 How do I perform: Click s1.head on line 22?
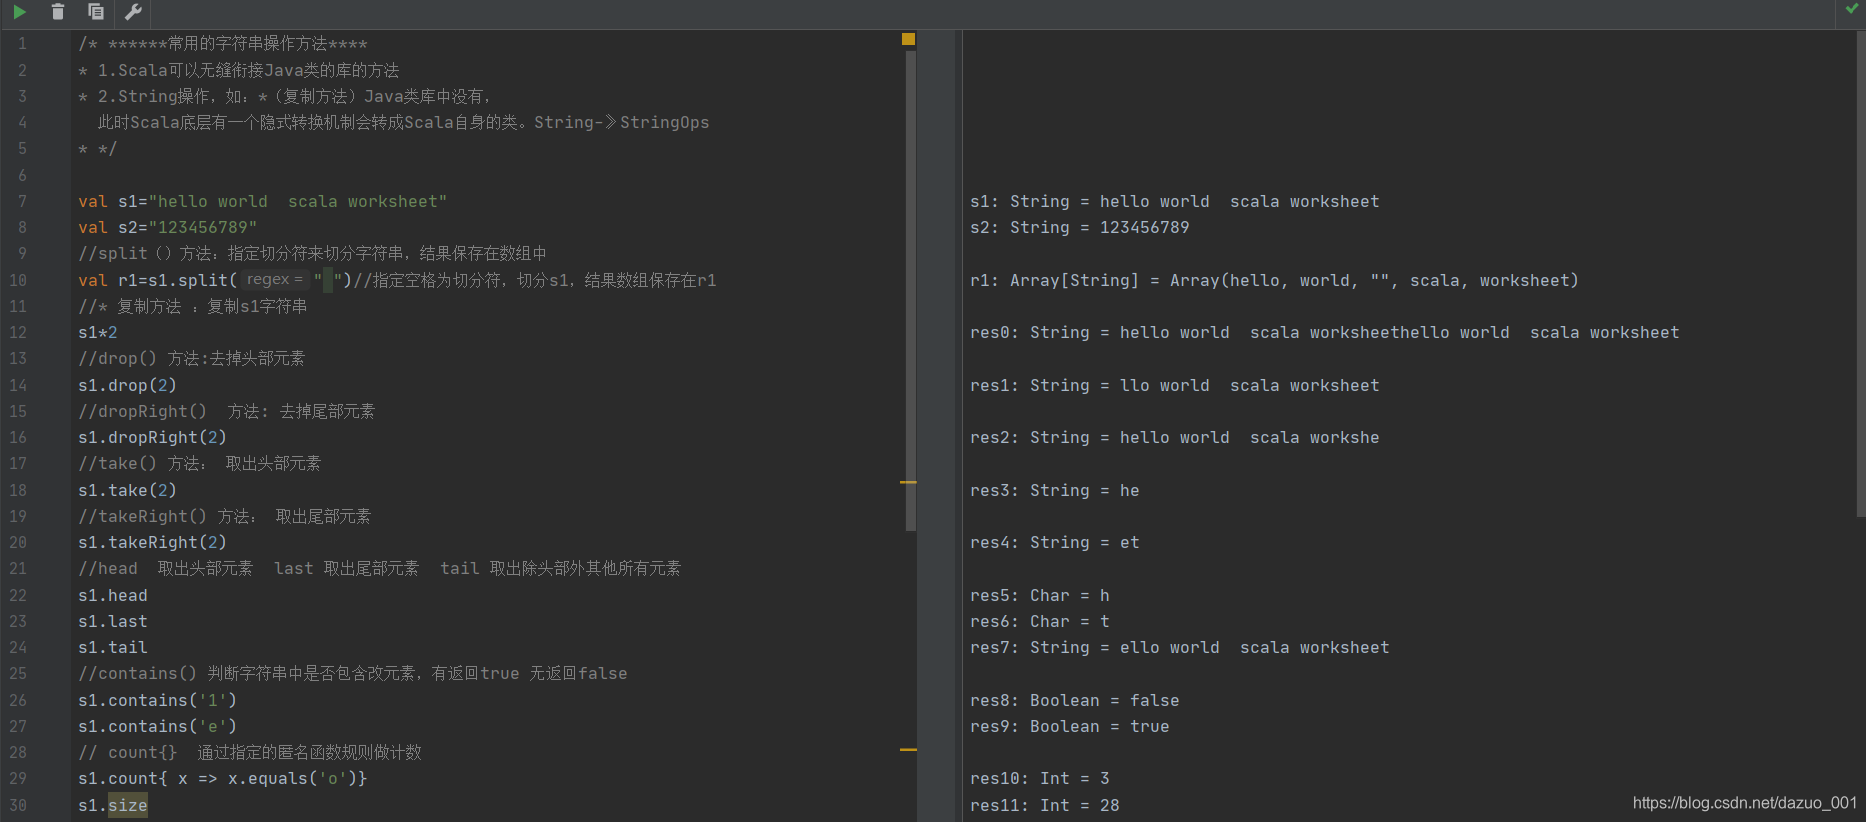(113, 595)
